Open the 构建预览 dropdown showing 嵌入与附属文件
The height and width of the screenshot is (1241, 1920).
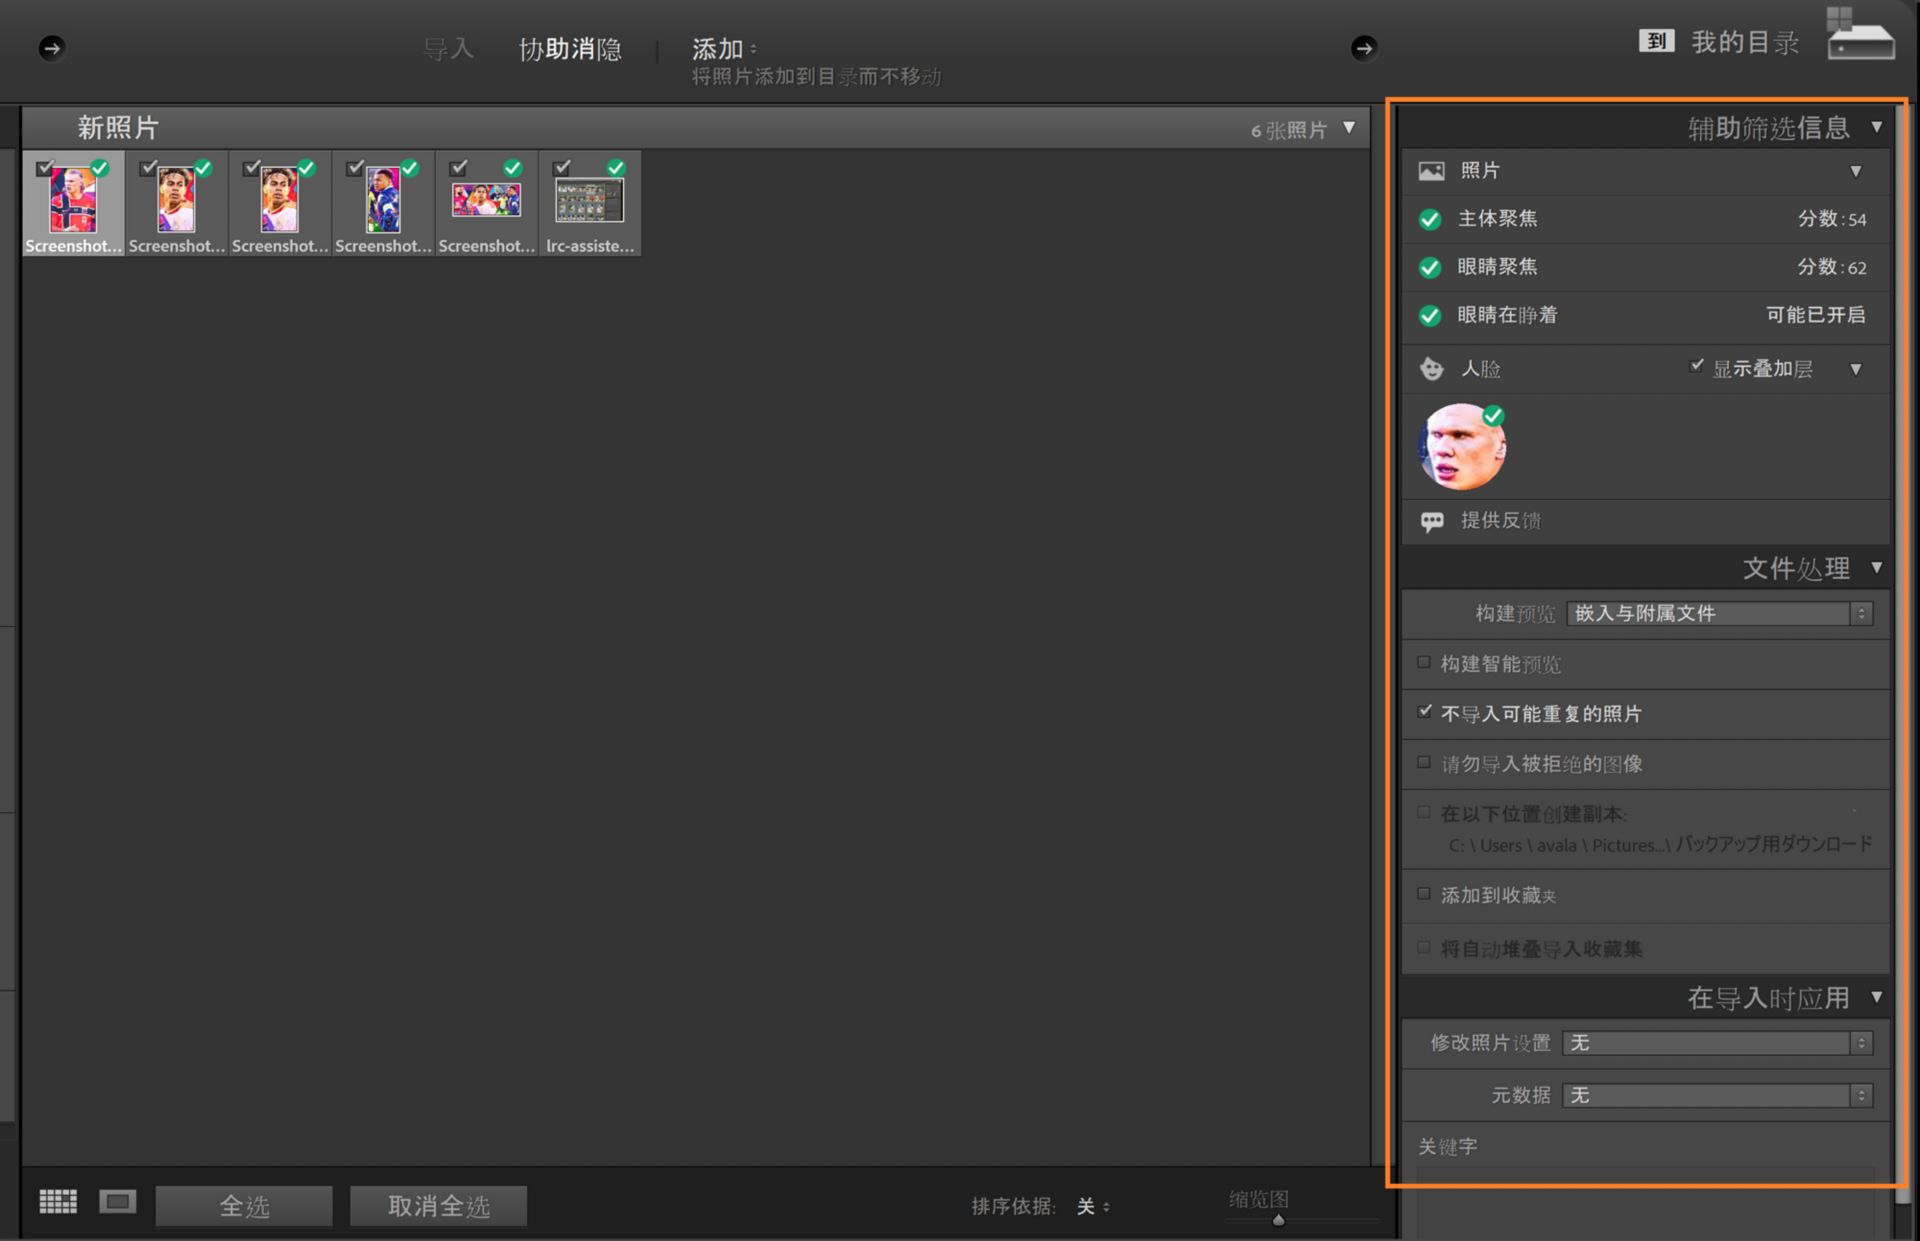[x=1719, y=613]
